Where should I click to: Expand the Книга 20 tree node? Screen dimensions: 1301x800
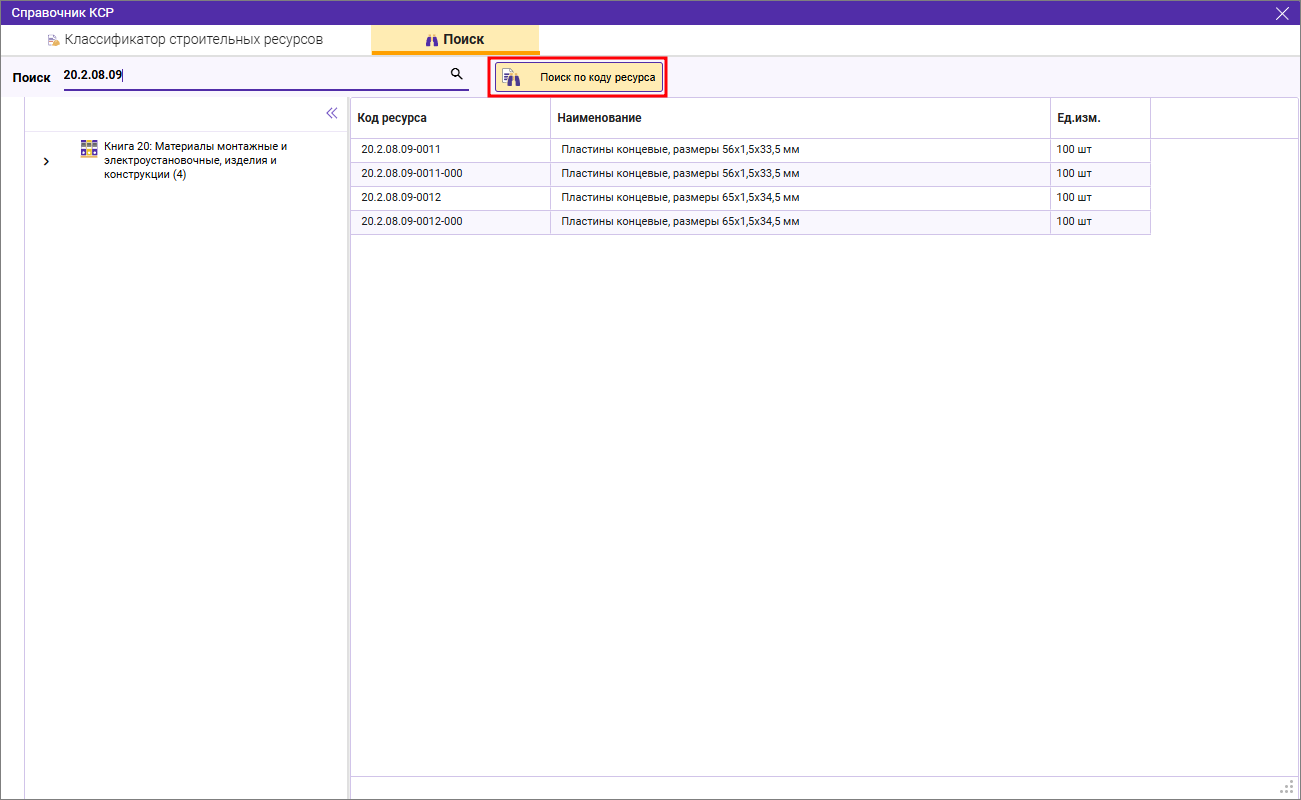pyautogui.click(x=46, y=161)
